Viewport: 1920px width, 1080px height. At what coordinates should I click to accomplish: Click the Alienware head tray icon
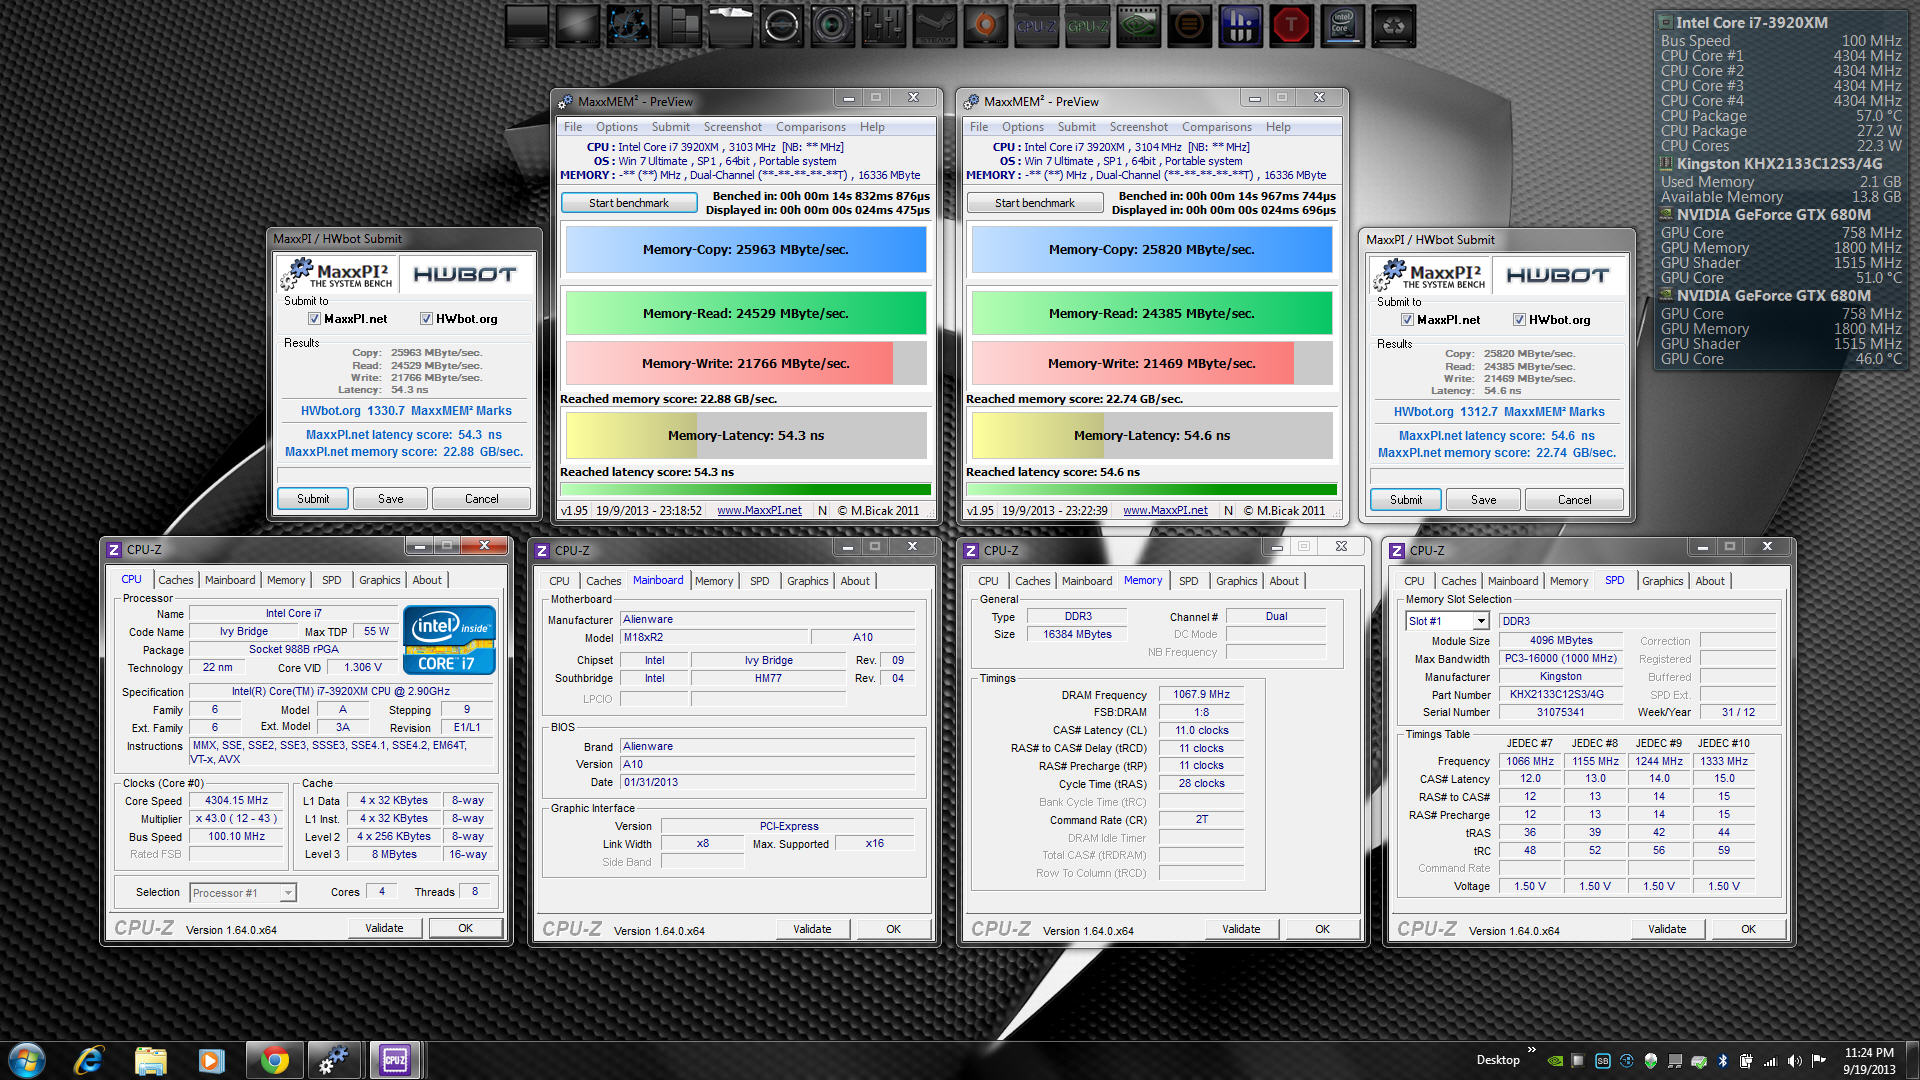pos(1650,1061)
